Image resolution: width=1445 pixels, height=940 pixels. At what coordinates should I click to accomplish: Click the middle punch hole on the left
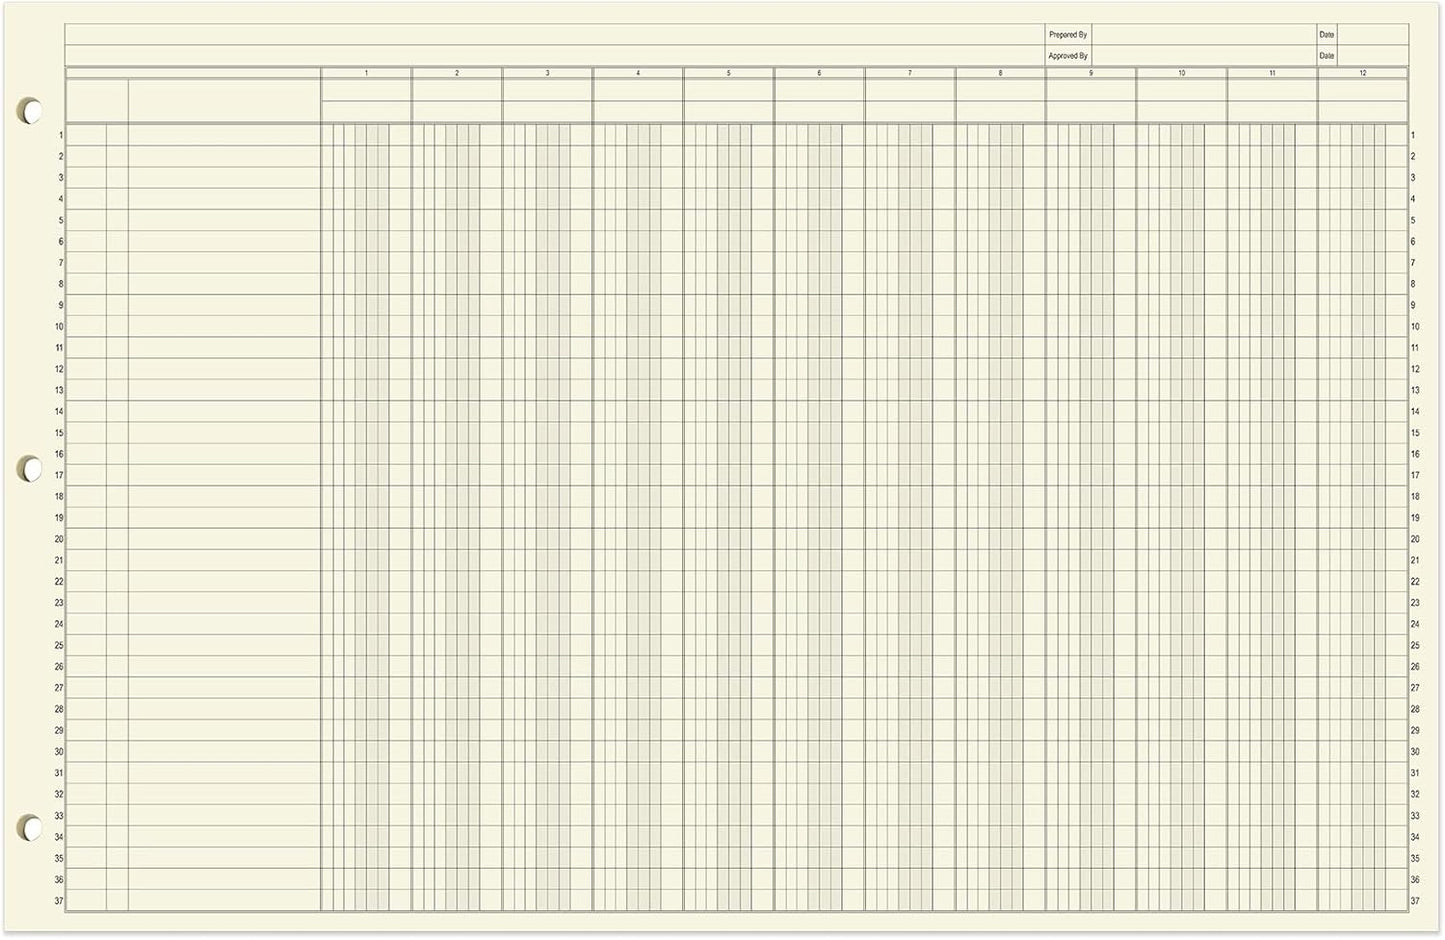point(29,469)
